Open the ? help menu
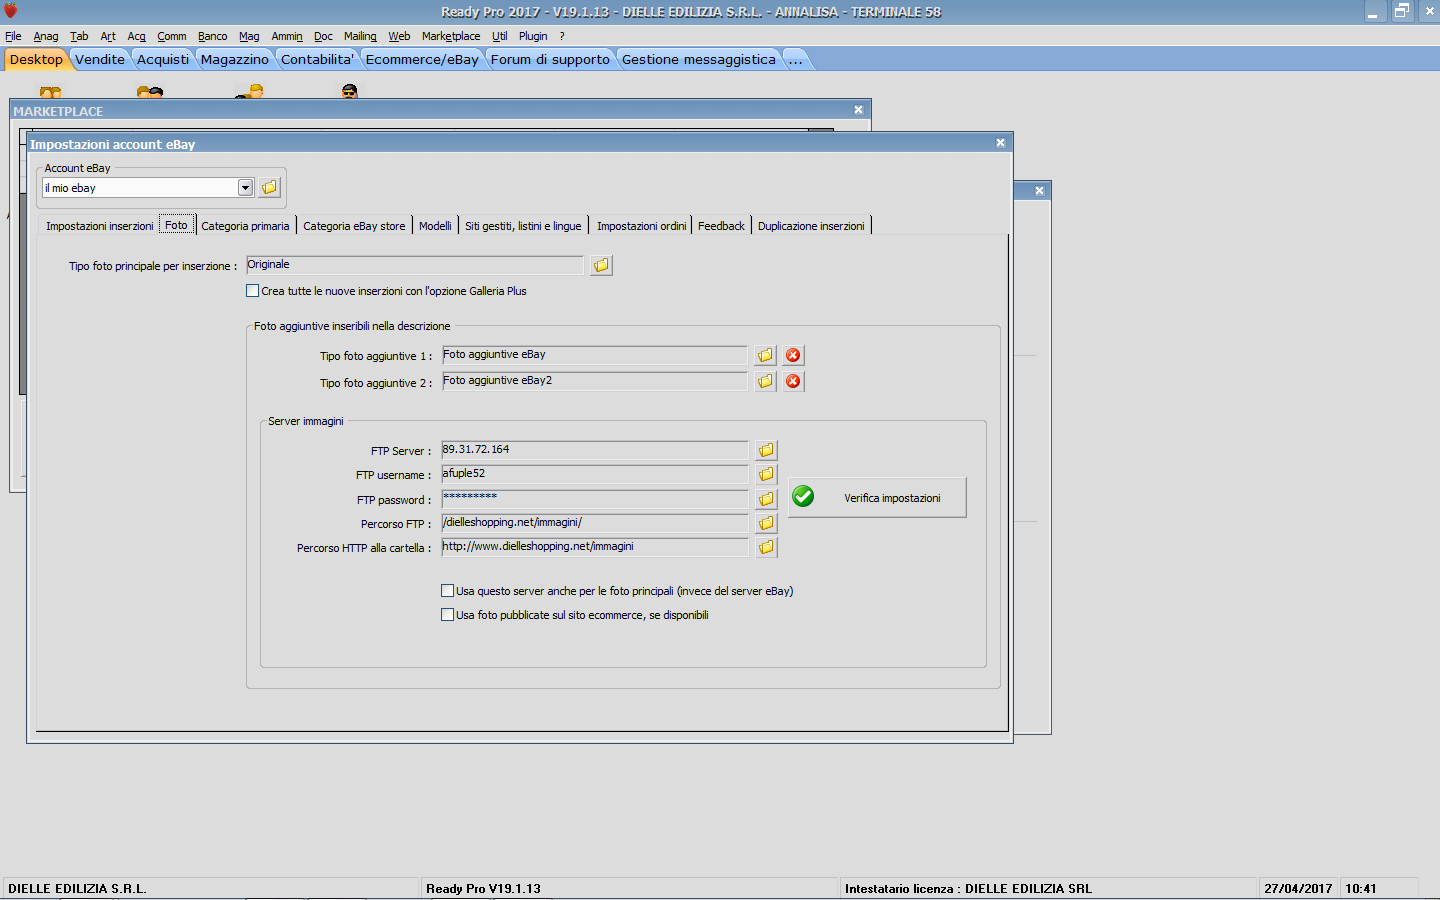The width and height of the screenshot is (1440, 900). pos(562,36)
